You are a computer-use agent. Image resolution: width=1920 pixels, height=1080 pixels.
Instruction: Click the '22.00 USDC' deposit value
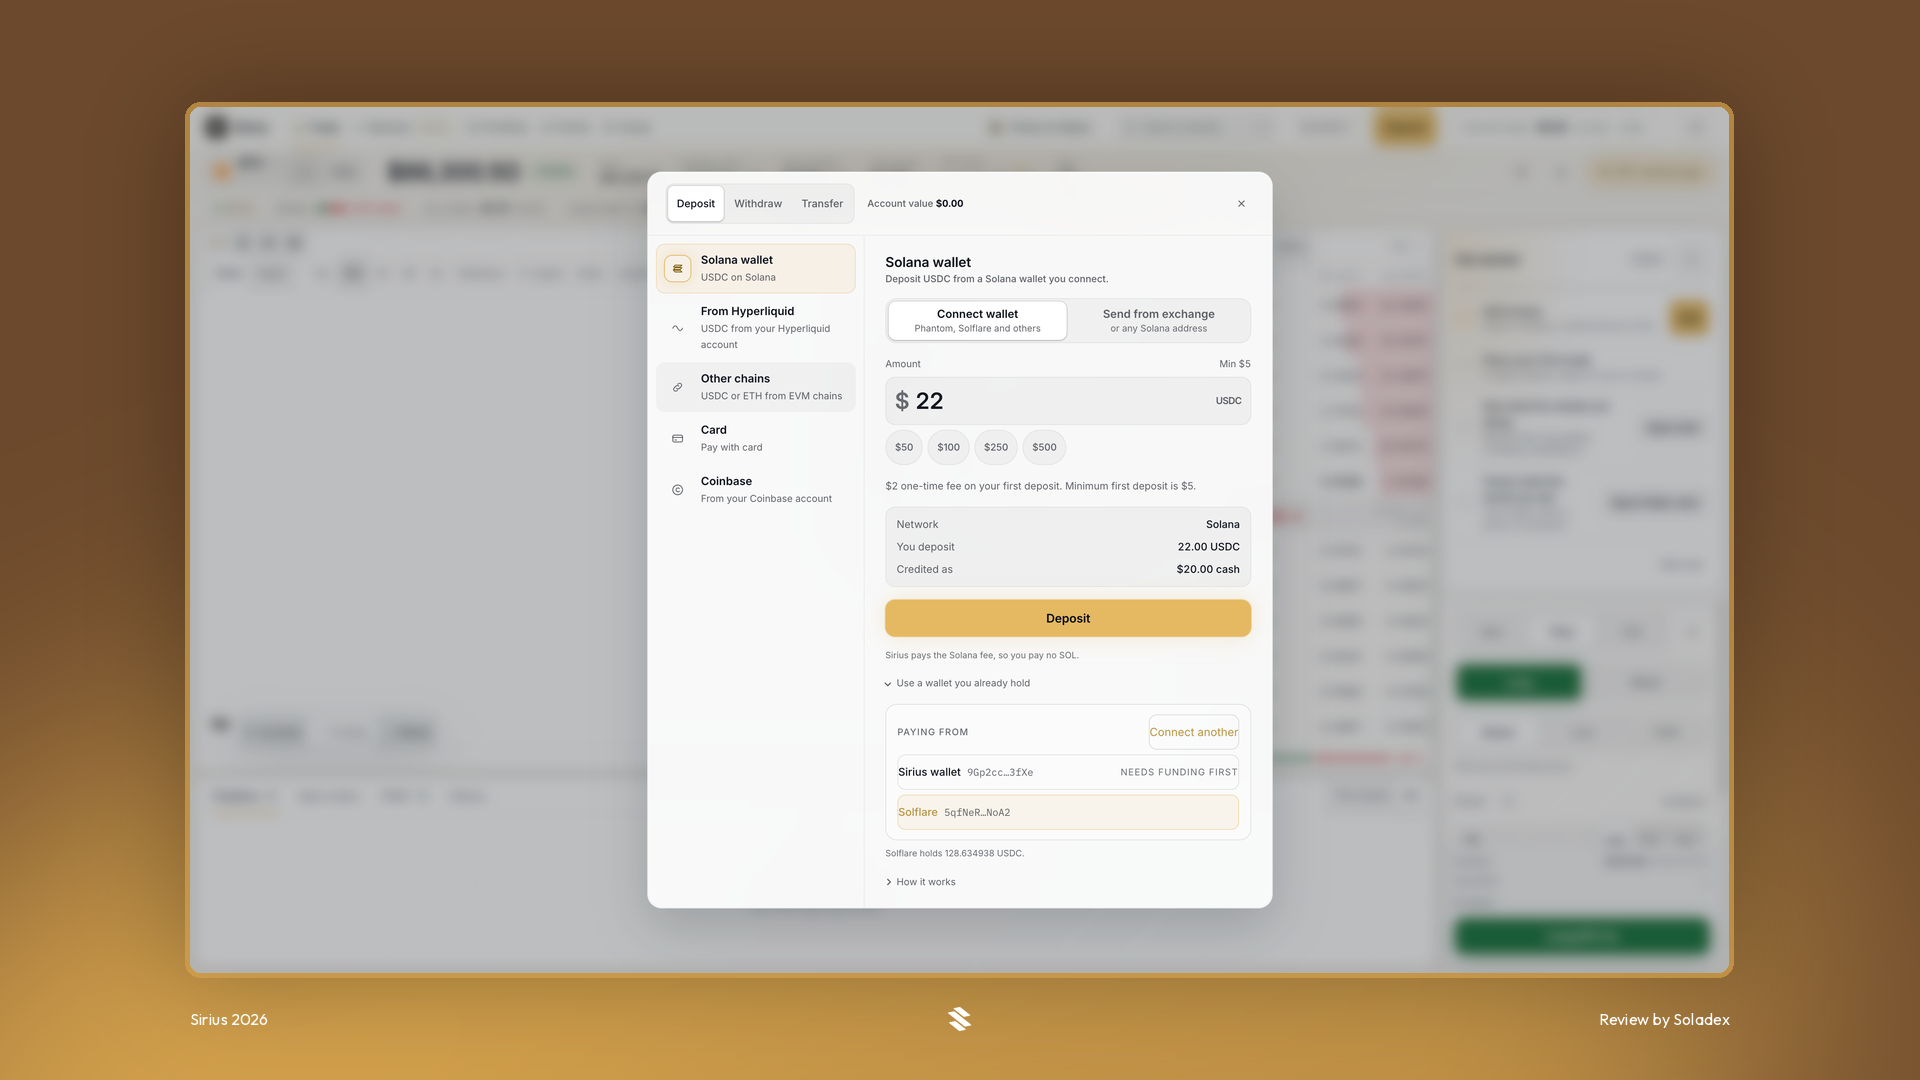click(x=1208, y=547)
